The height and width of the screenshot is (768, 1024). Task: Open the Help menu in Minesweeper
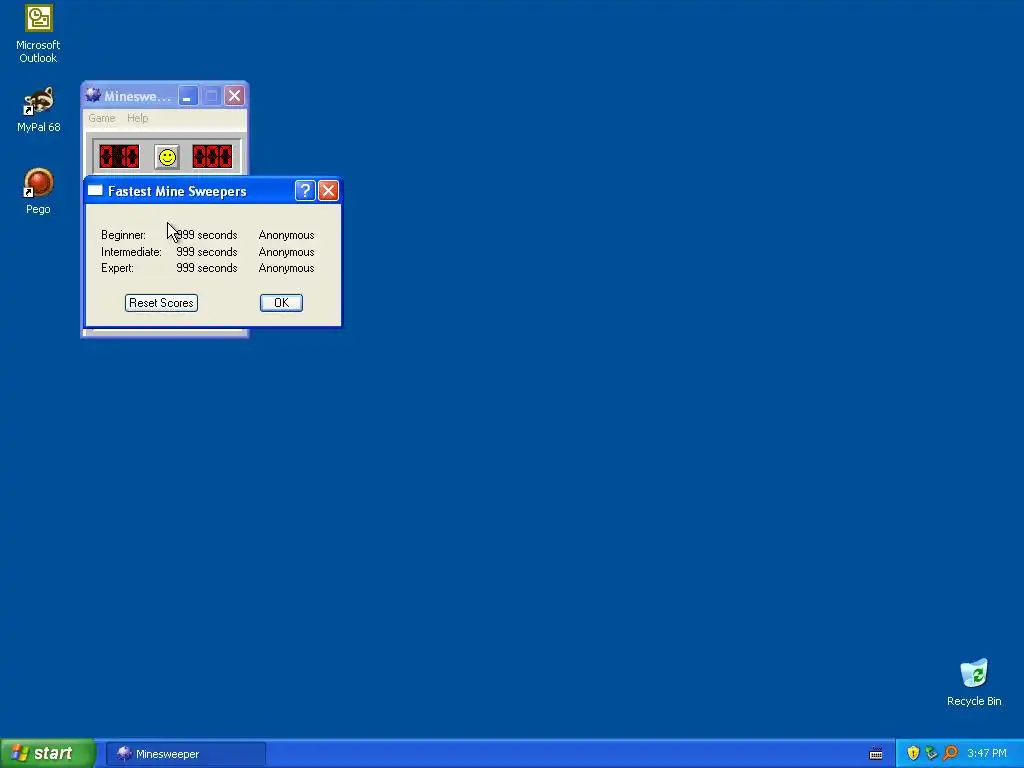point(137,118)
